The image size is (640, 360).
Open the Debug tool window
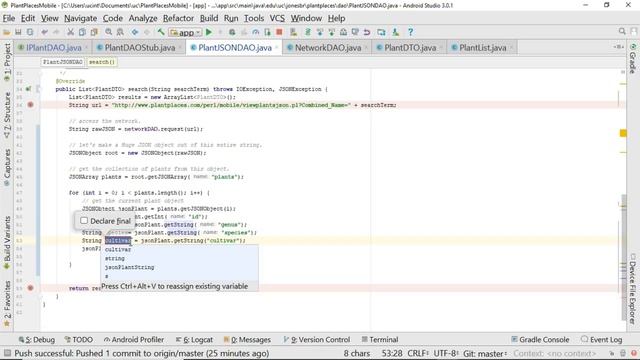point(37,340)
